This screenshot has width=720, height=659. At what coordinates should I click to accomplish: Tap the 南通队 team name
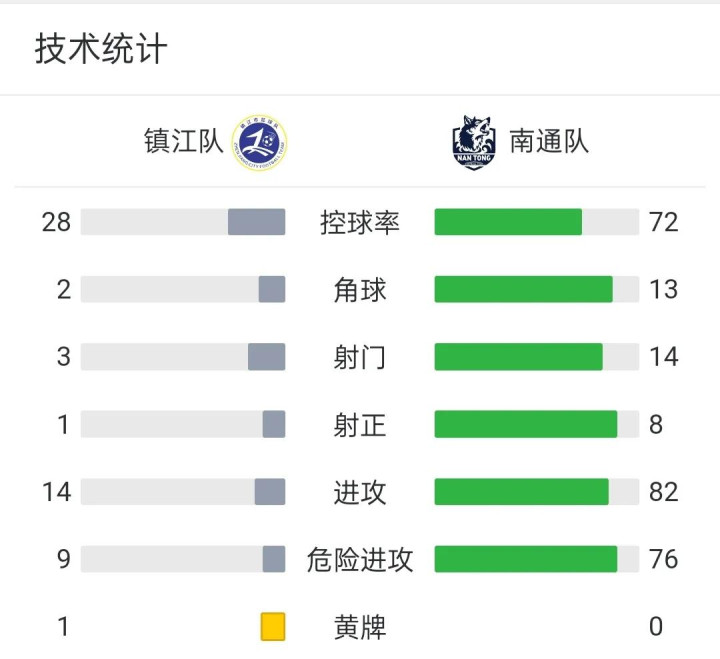pos(549,141)
